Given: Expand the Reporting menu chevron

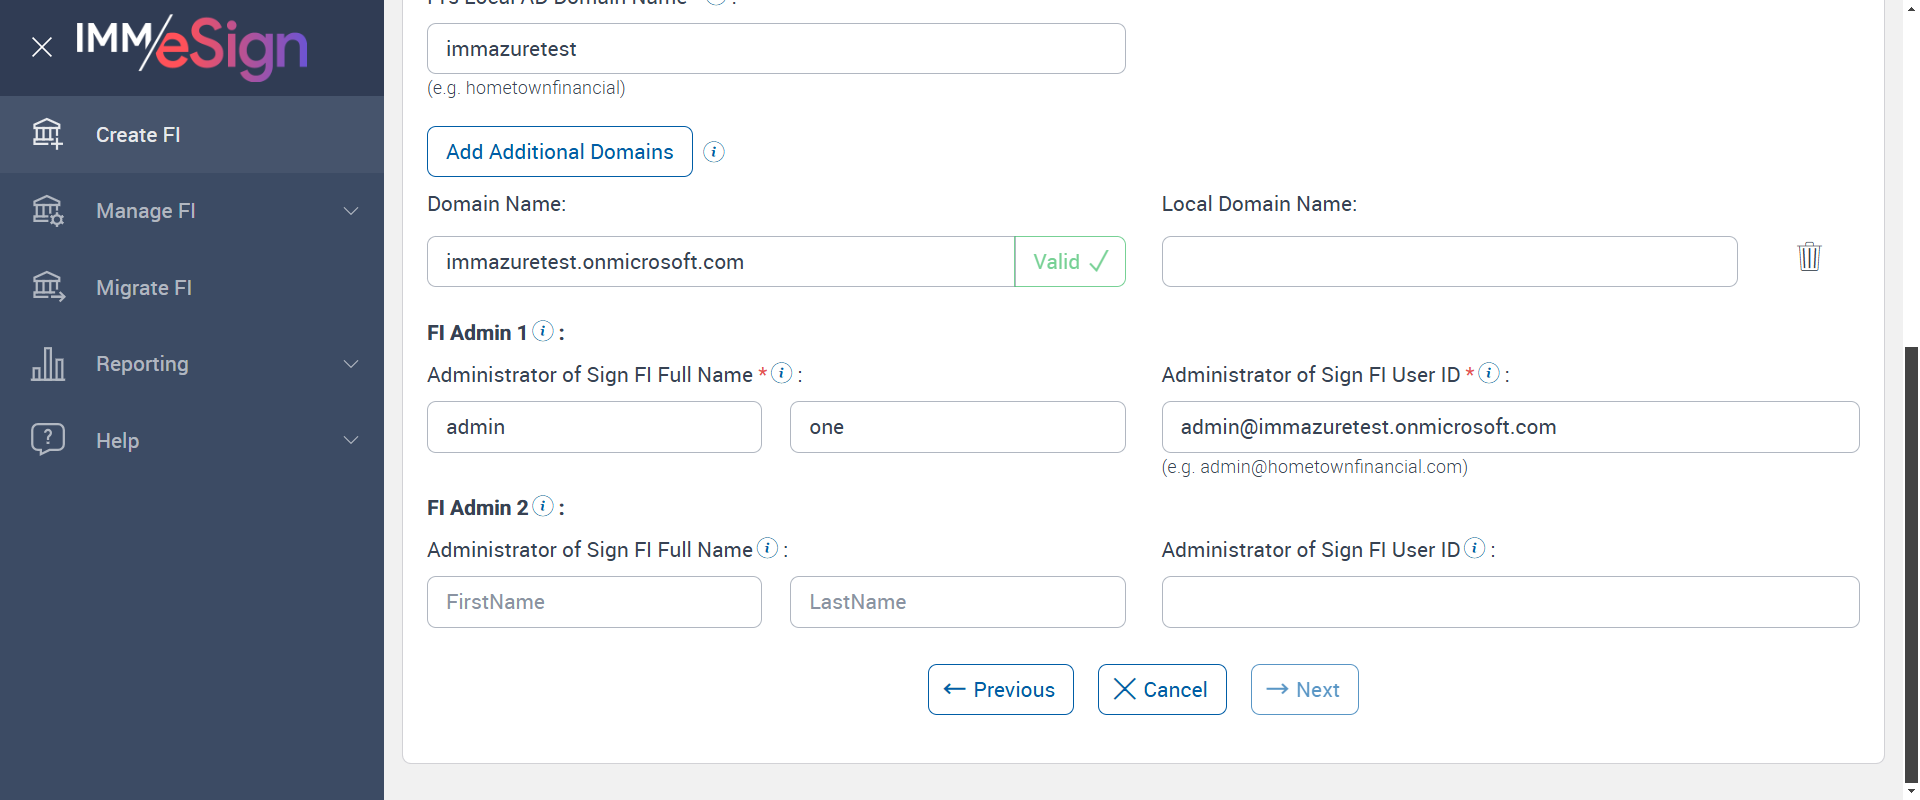Looking at the screenshot, I should pos(351,364).
